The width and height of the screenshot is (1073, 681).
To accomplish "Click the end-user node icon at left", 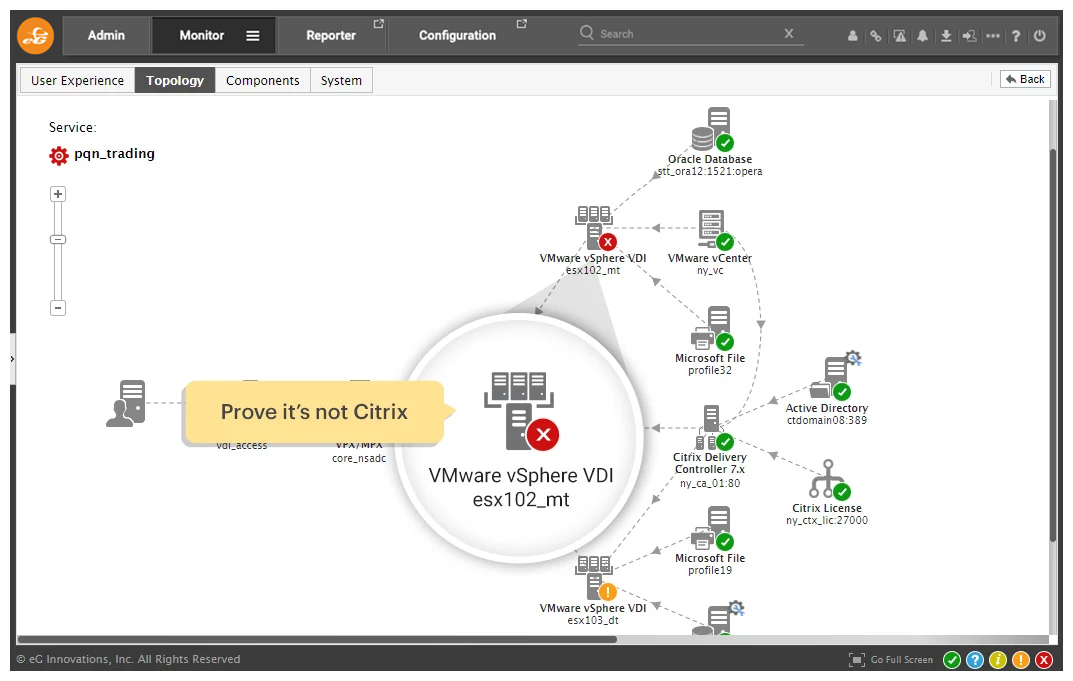I will (x=126, y=404).
